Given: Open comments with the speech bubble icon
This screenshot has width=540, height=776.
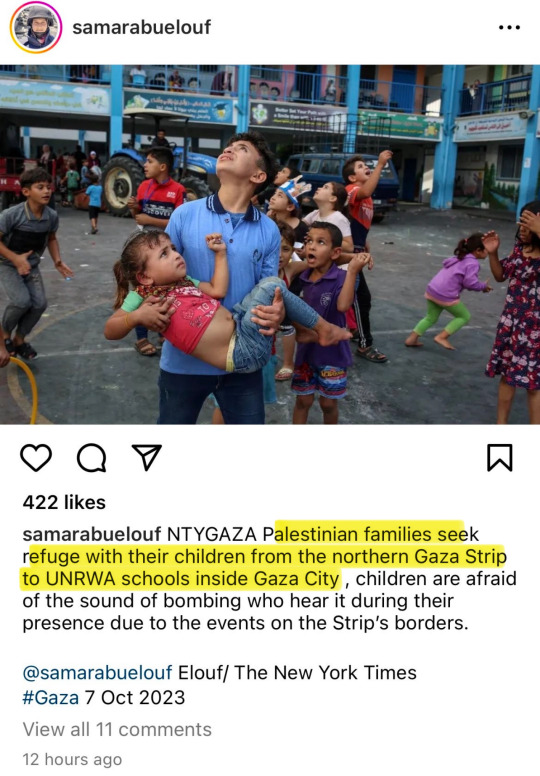Looking at the screenshot, I should pos(92,458).
